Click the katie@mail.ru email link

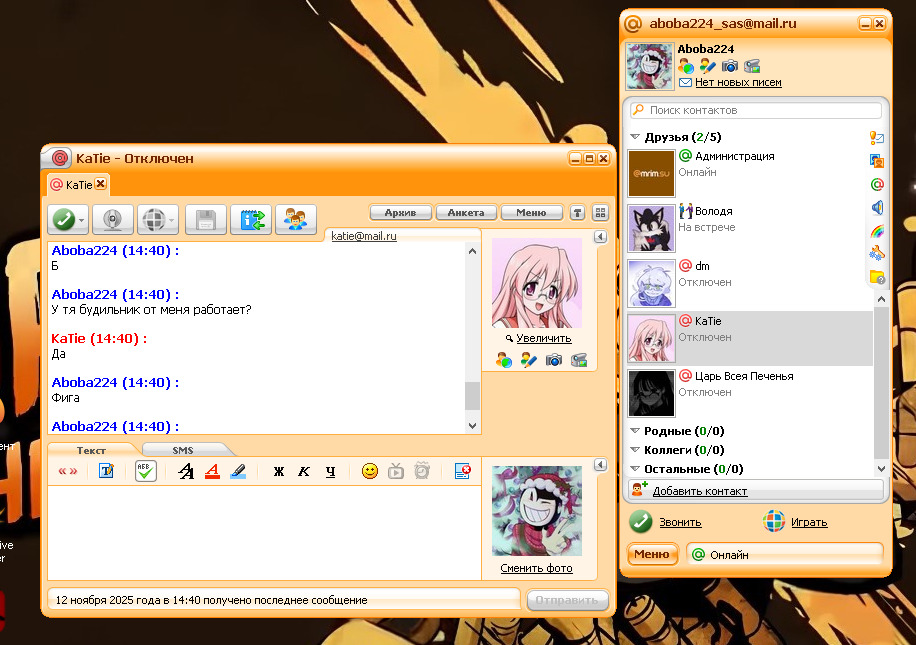click(363, 236)
